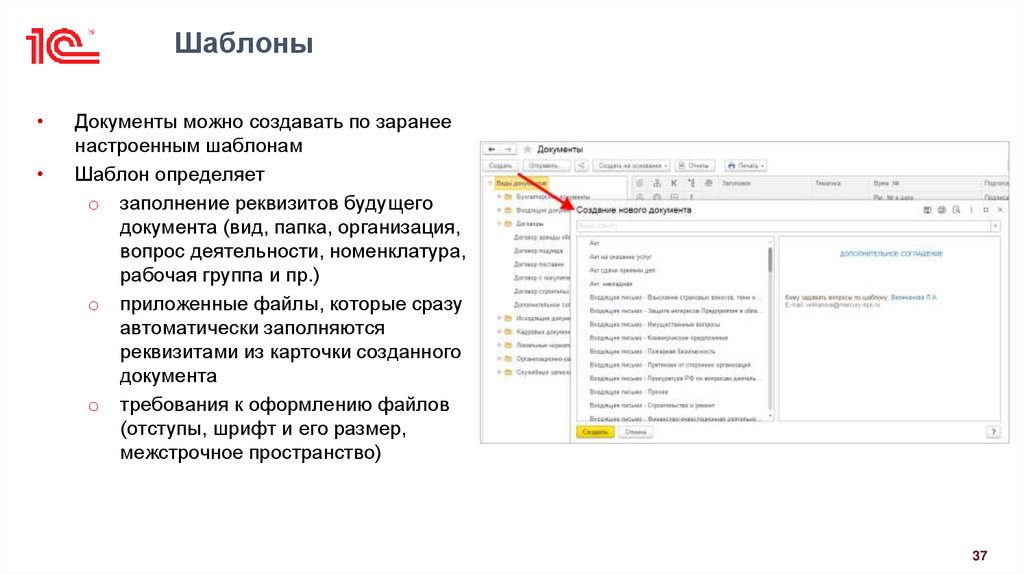Click the Тематика column header

(827, 183)
